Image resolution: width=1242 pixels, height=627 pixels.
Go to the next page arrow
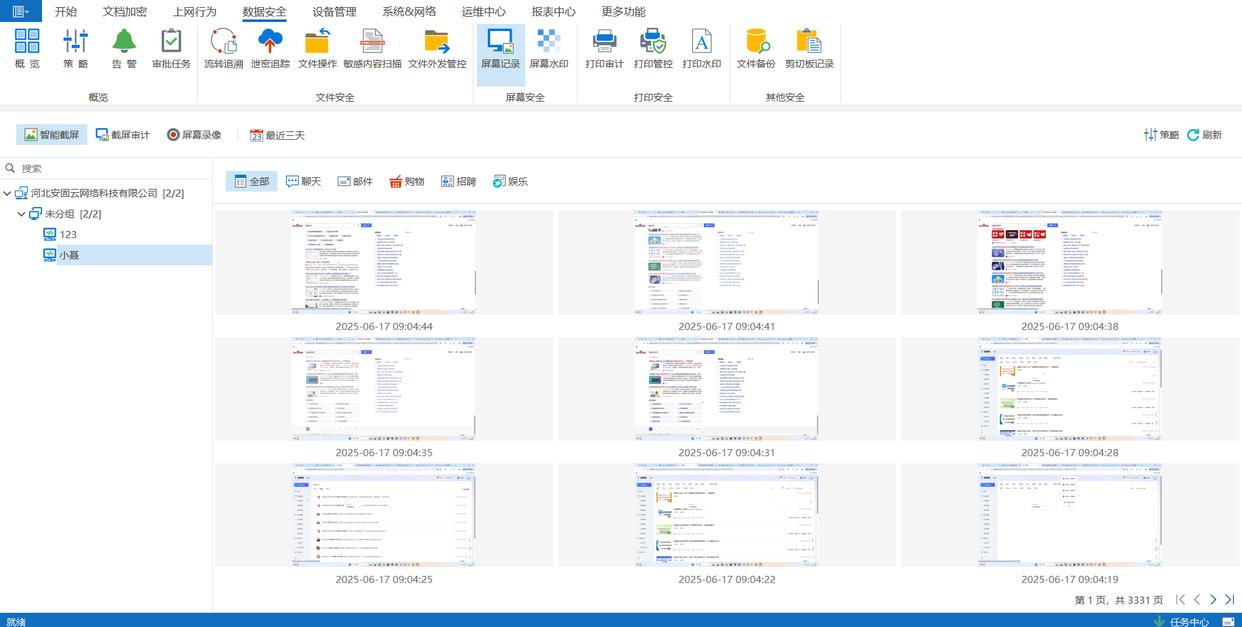(x=1213, y=600)
